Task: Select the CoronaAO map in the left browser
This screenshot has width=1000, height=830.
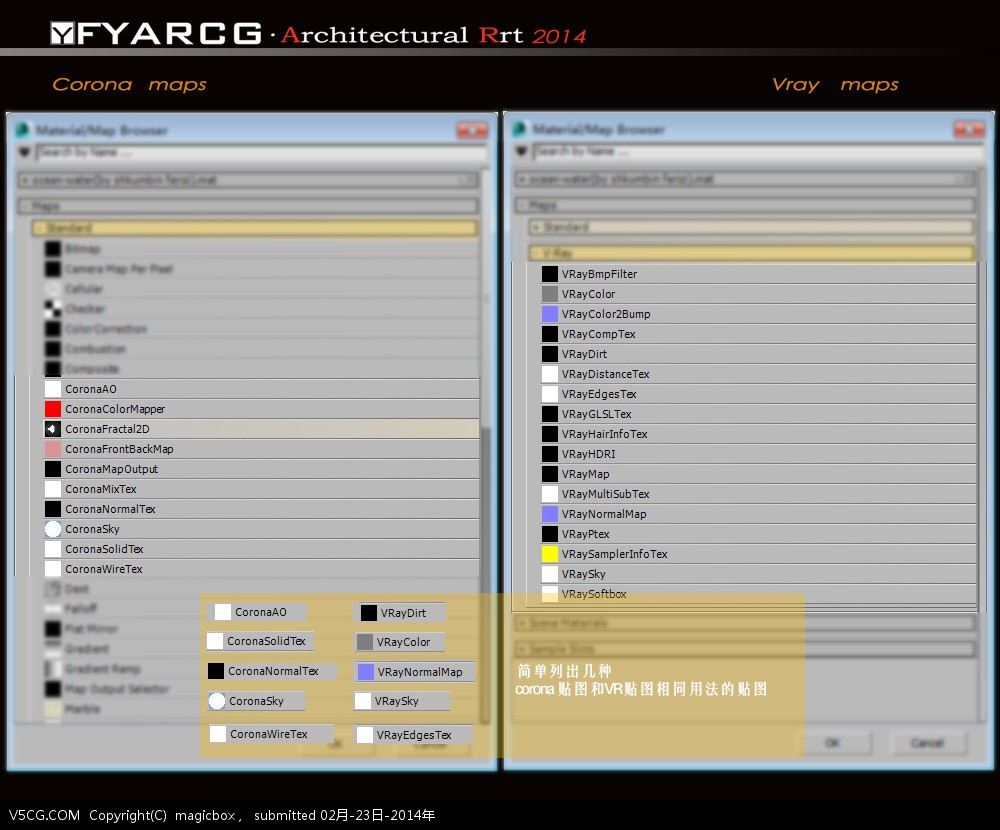Action: tap(261, 389)
